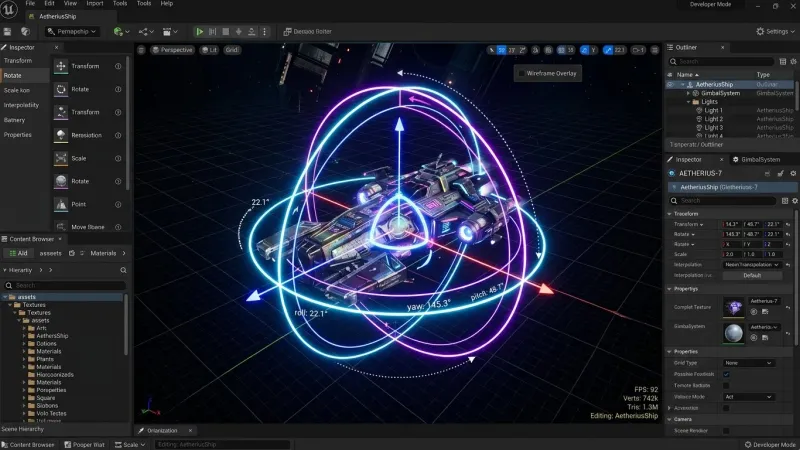Click the Lit view mode button
Screen dimensions: 800x450
pos(209,50)
